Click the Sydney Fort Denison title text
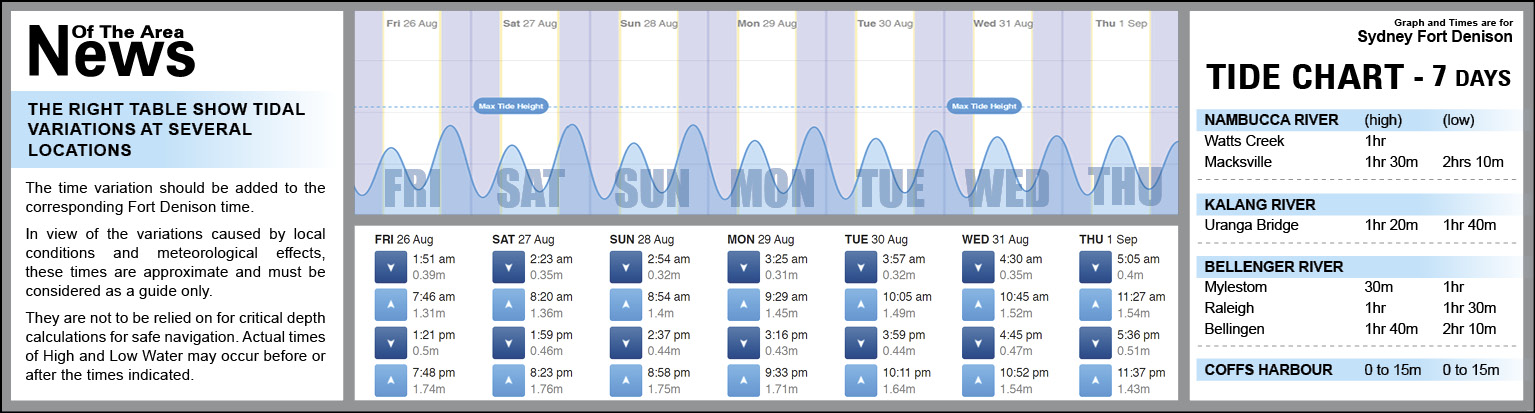This screenshot has height=413, width=1535. tap(1434, 37)
